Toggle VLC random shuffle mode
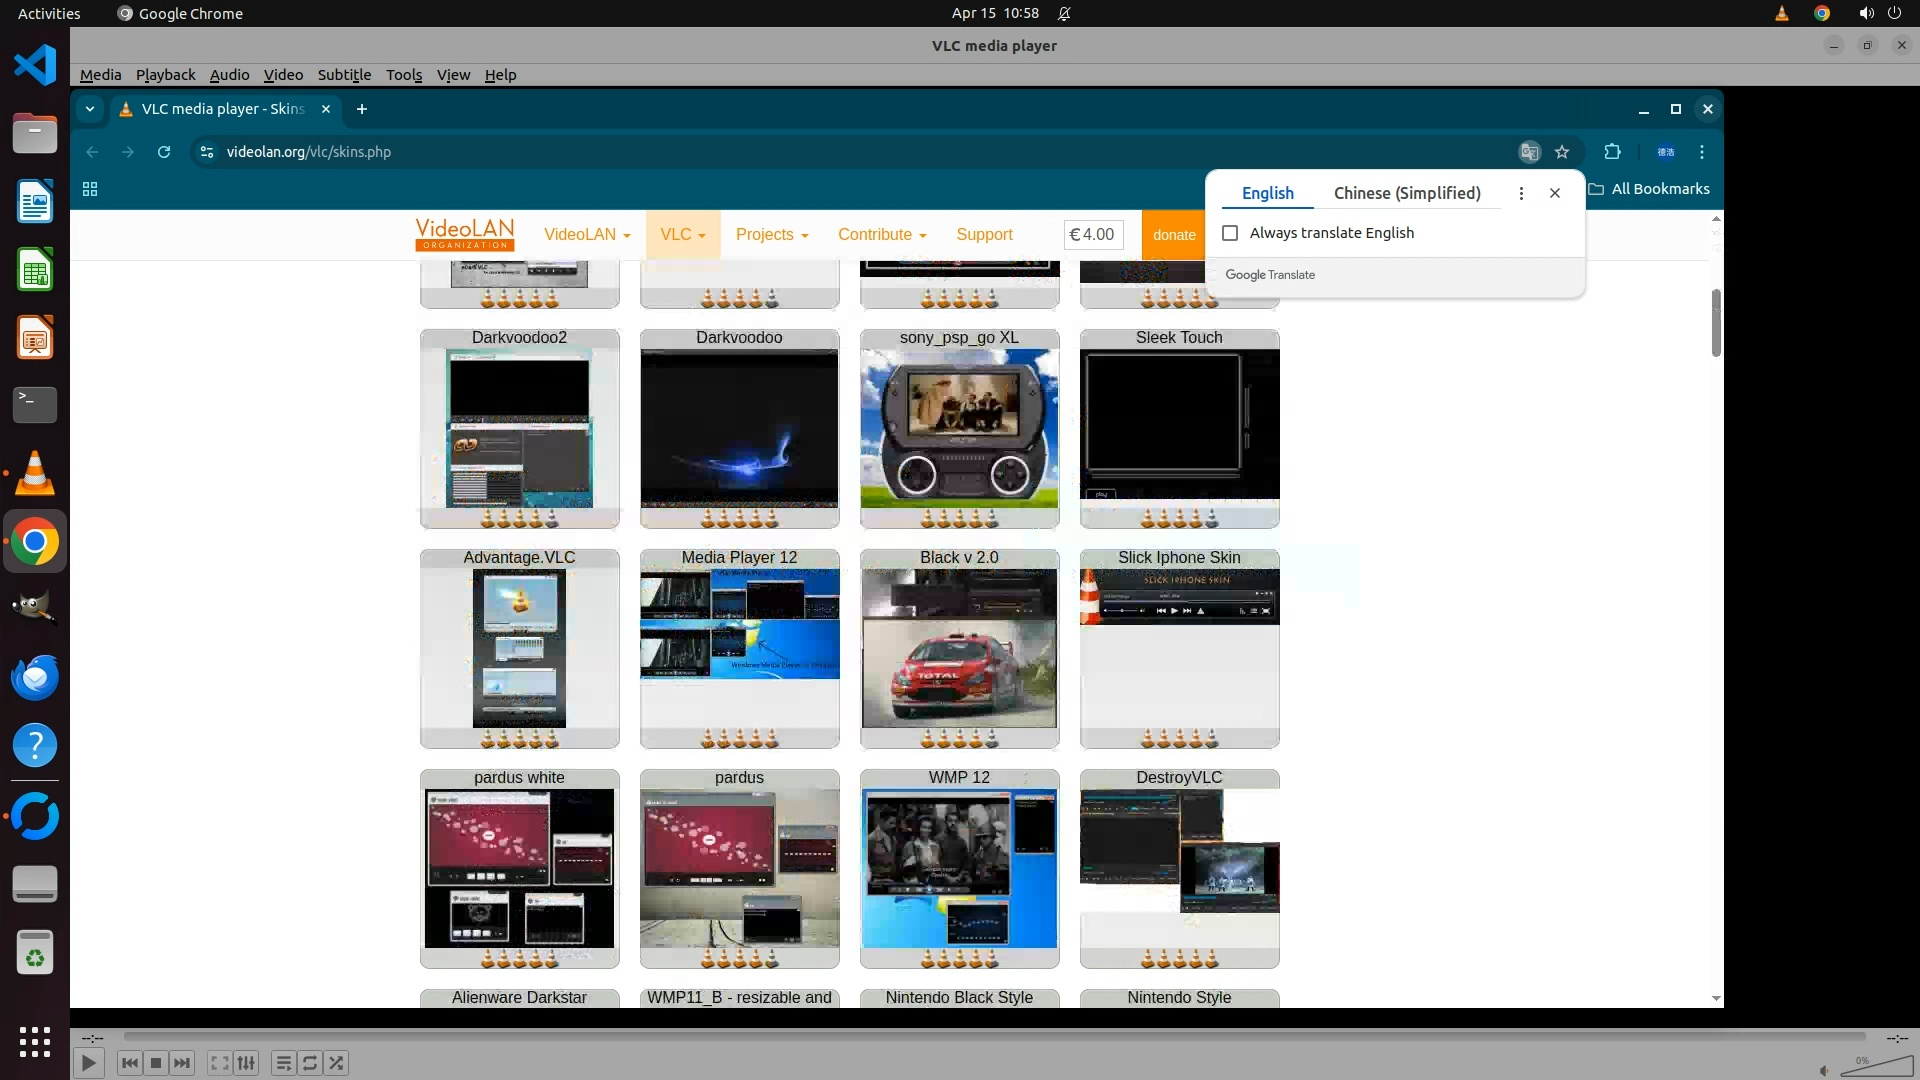 coord(337,1063)
